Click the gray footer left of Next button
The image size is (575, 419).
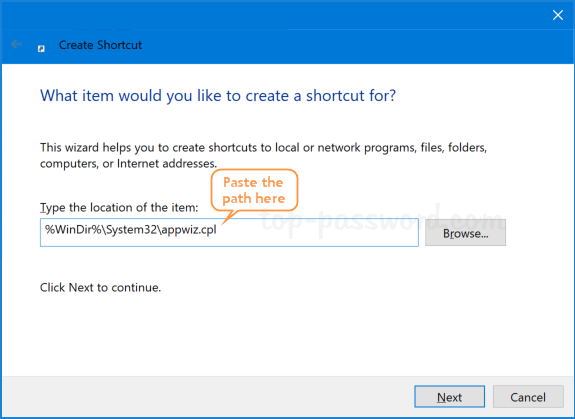205,397
